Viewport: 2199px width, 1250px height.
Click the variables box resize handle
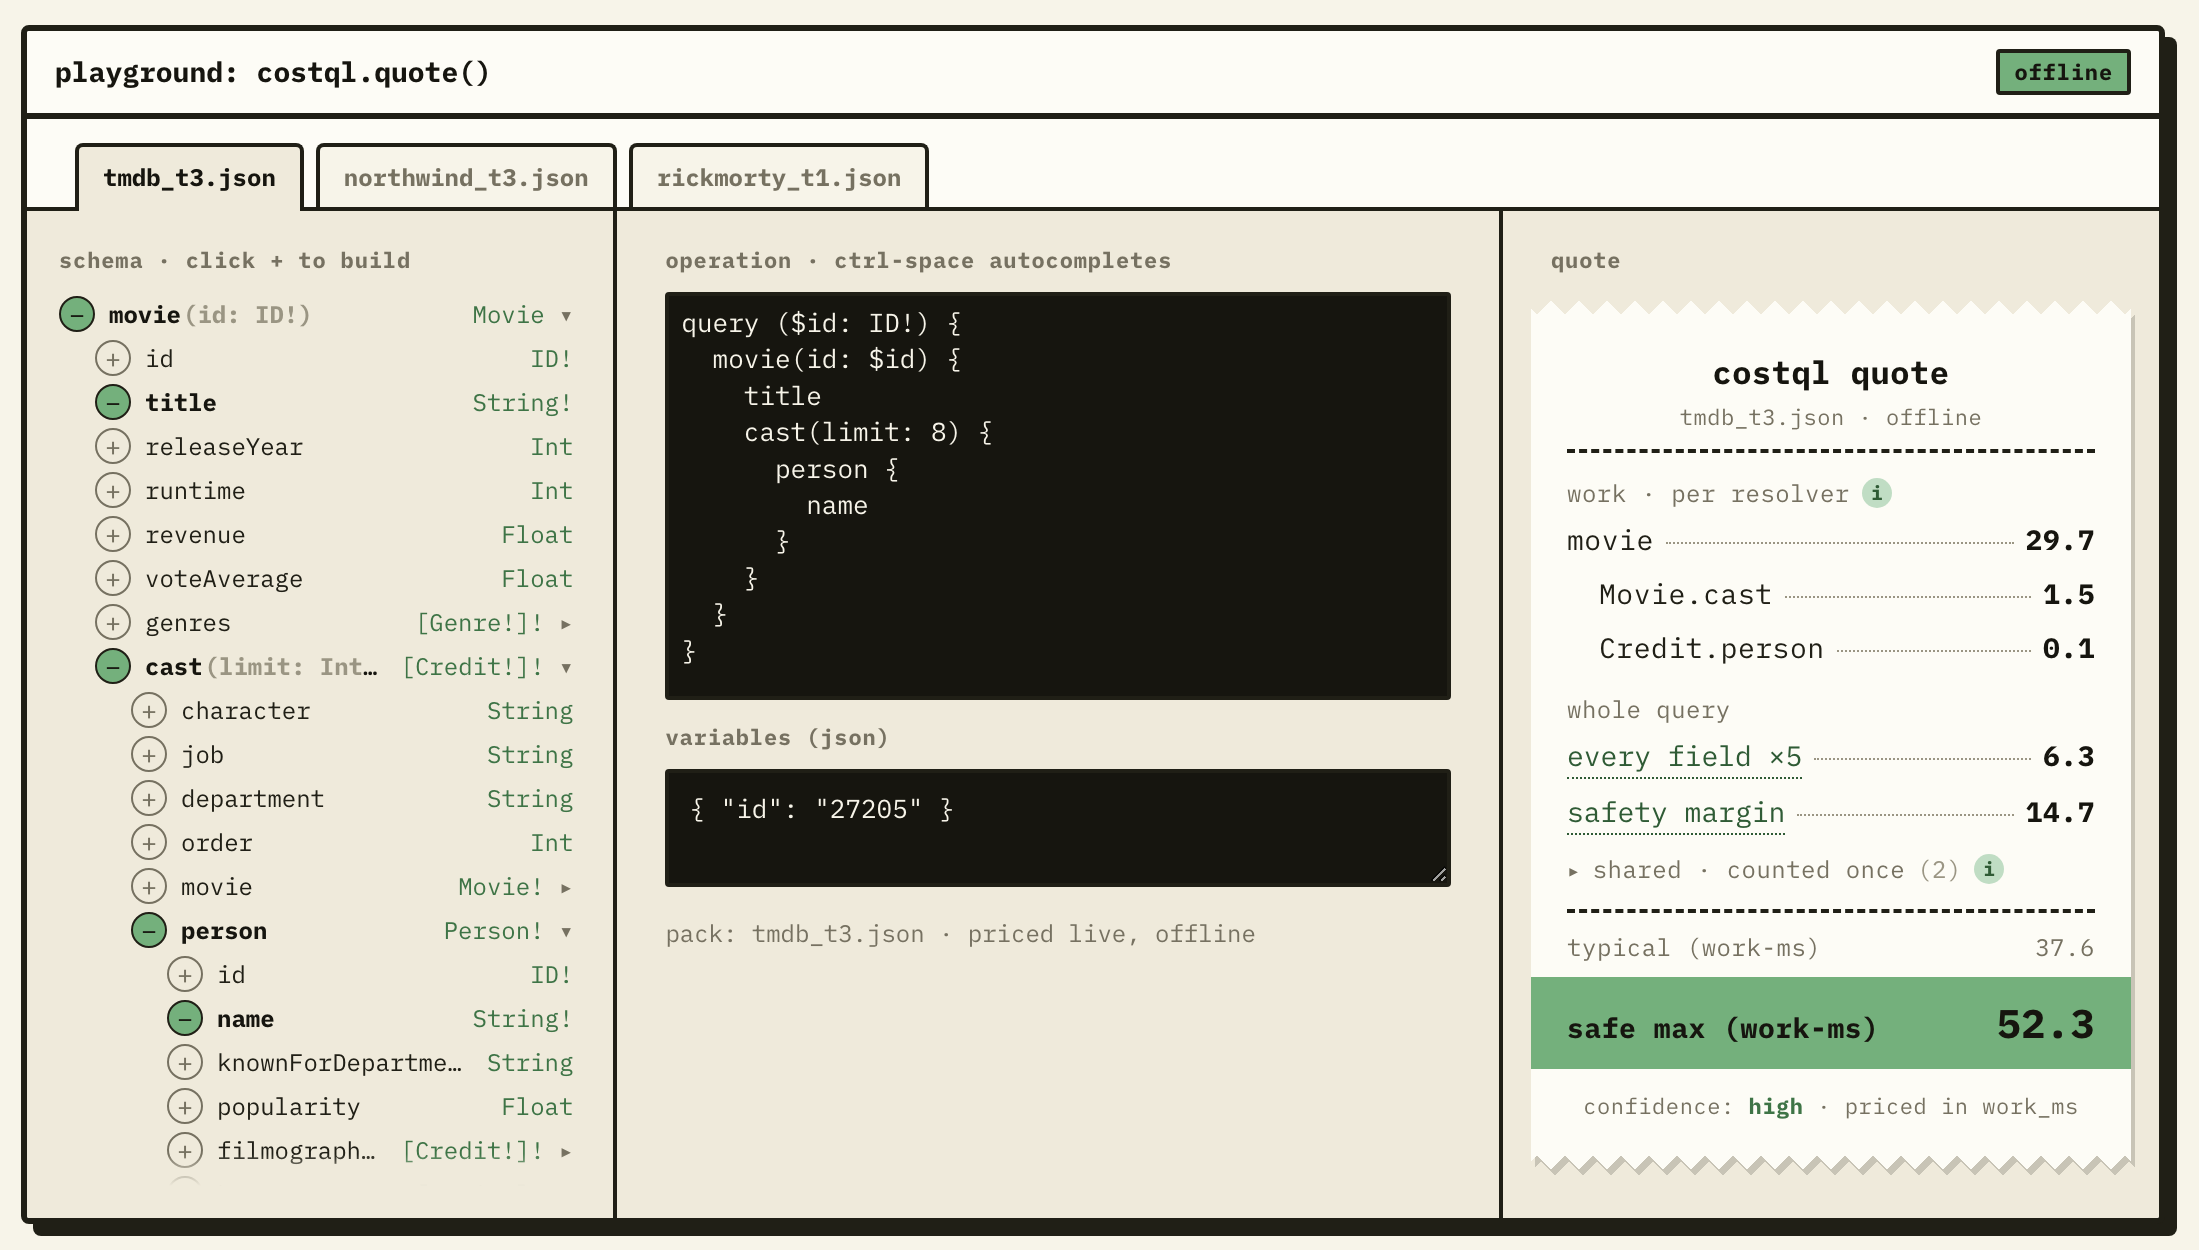1439,875
